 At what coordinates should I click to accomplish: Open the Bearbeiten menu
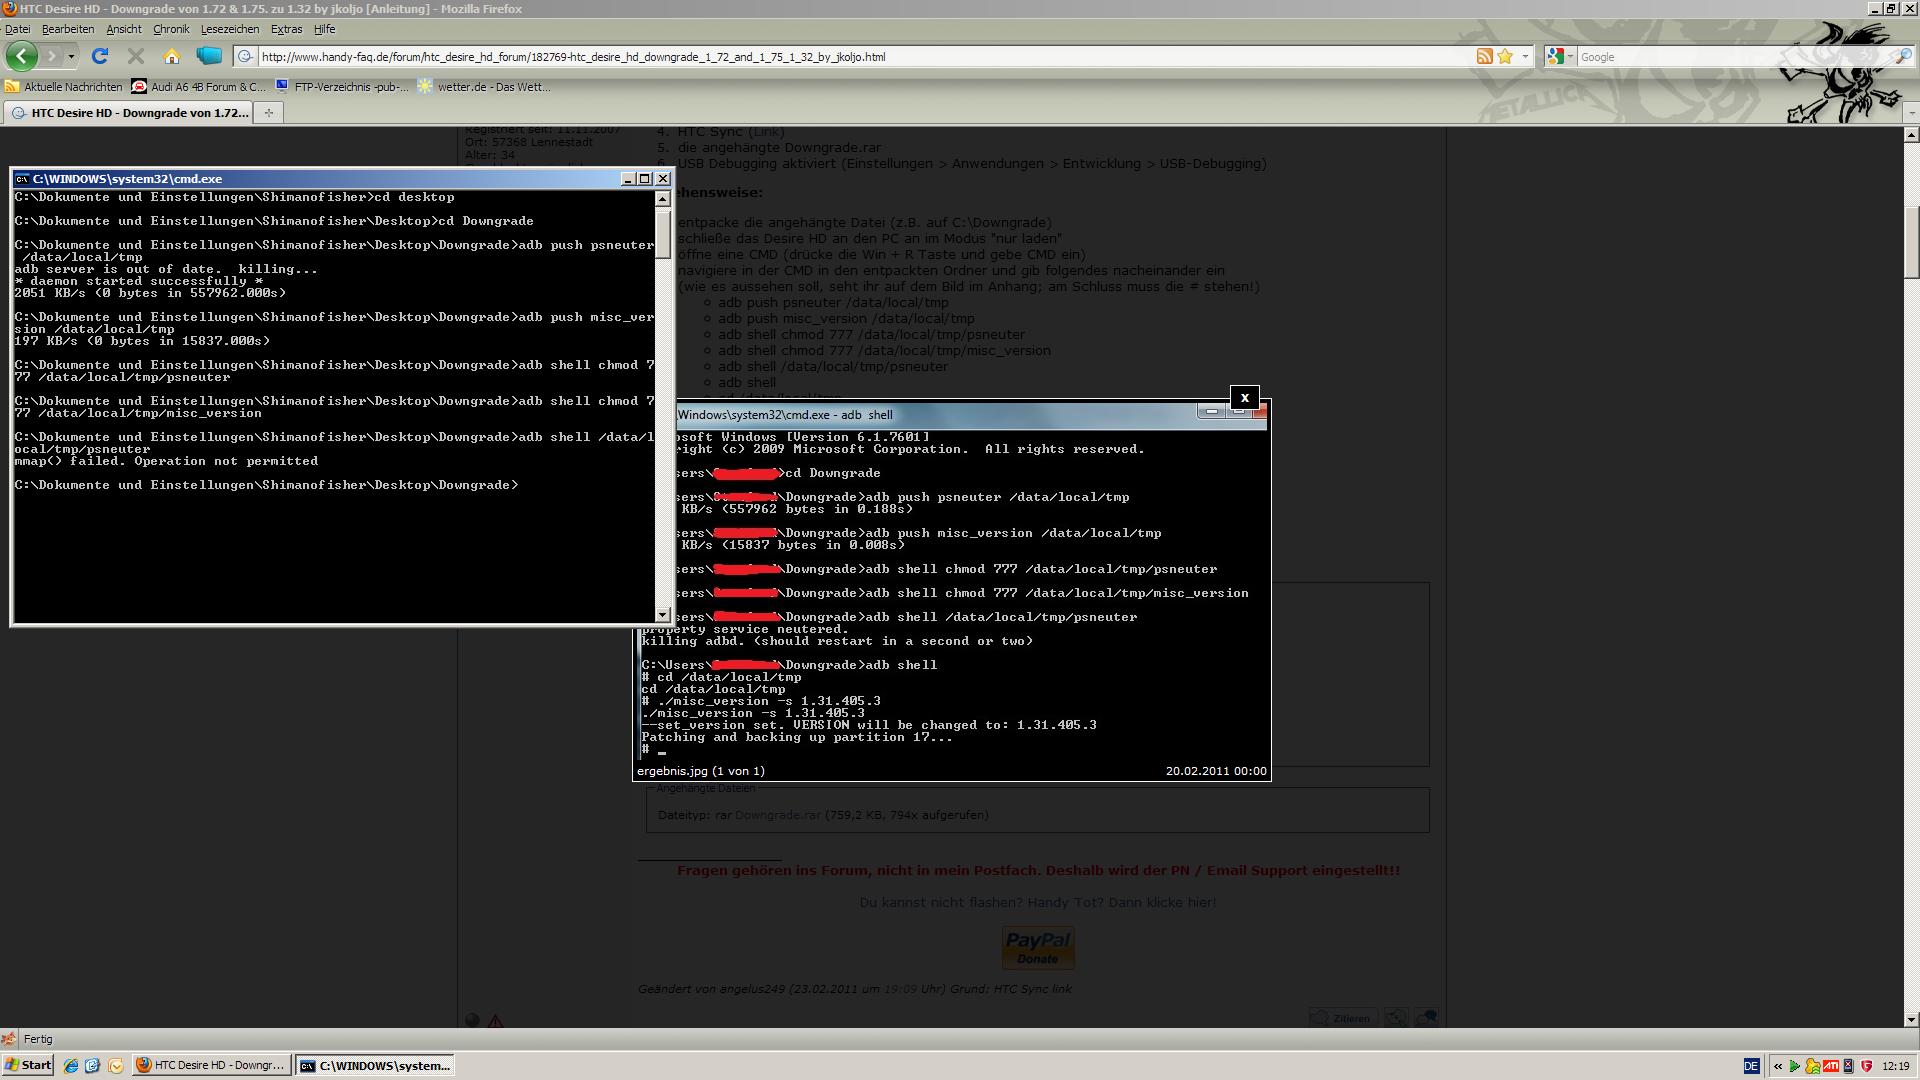[68, 29]
